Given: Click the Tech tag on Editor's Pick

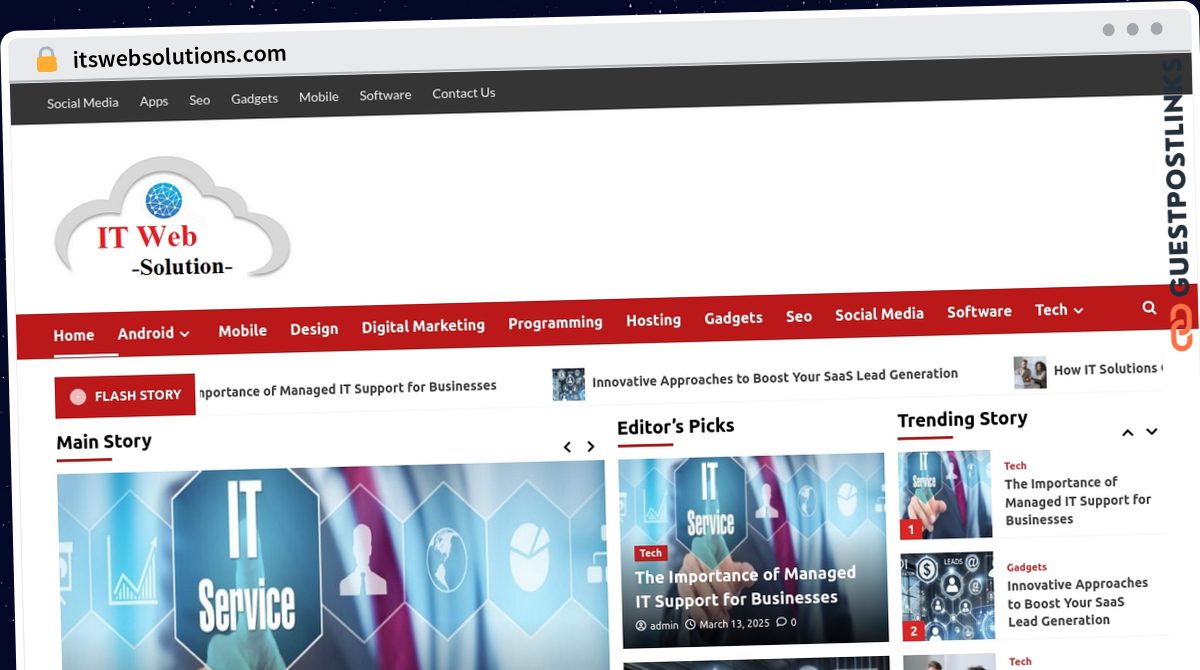Looking at the screenshot, I should (651, 553).
